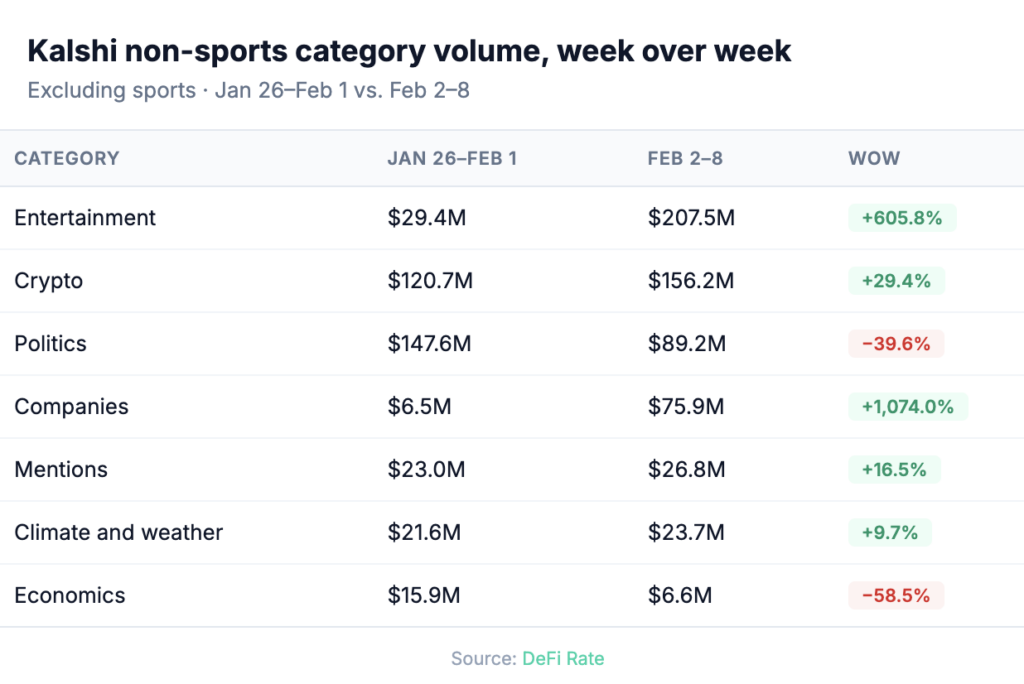
Task: Click the JAN 26–FEB 1 column header
Action: (x=452, y=158)
